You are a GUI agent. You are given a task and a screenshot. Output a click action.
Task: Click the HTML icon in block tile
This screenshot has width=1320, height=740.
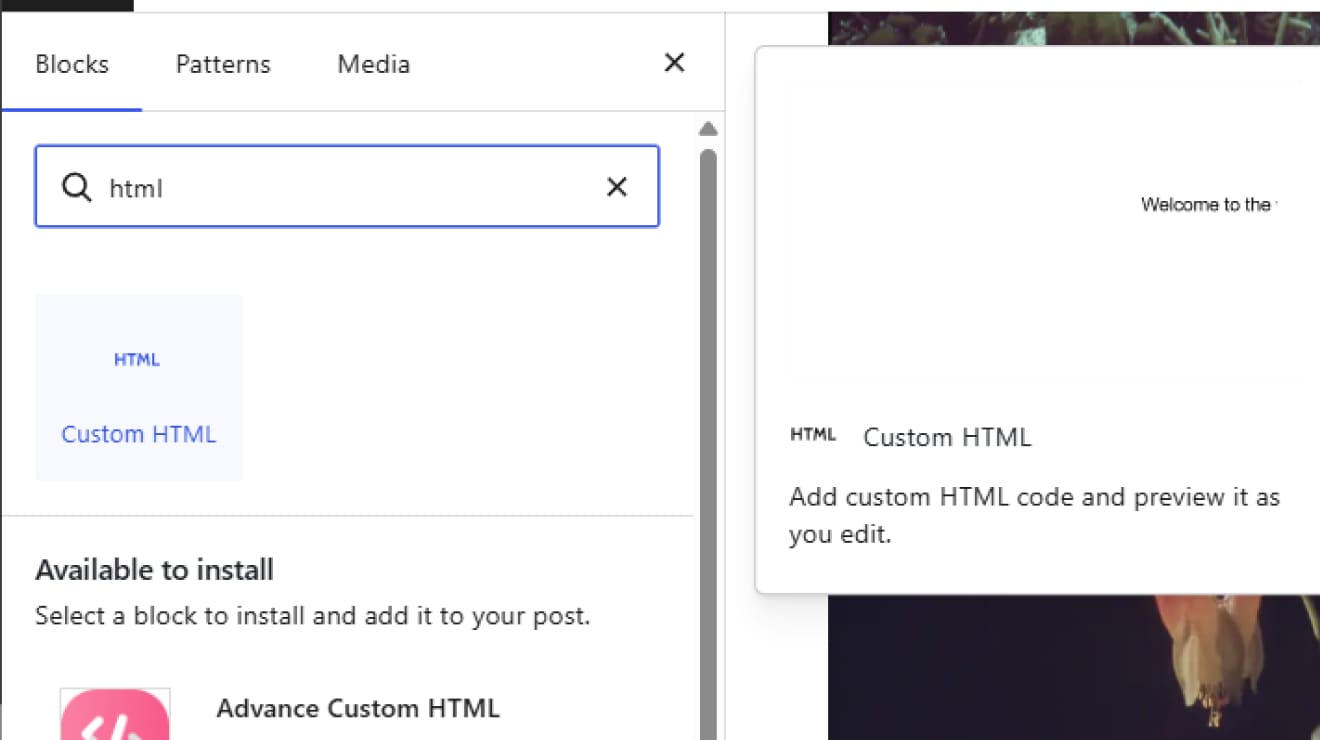point(137,360)
